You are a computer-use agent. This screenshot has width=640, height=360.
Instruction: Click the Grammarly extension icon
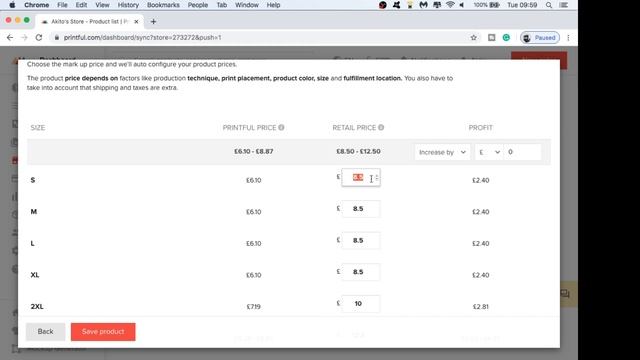506,38
